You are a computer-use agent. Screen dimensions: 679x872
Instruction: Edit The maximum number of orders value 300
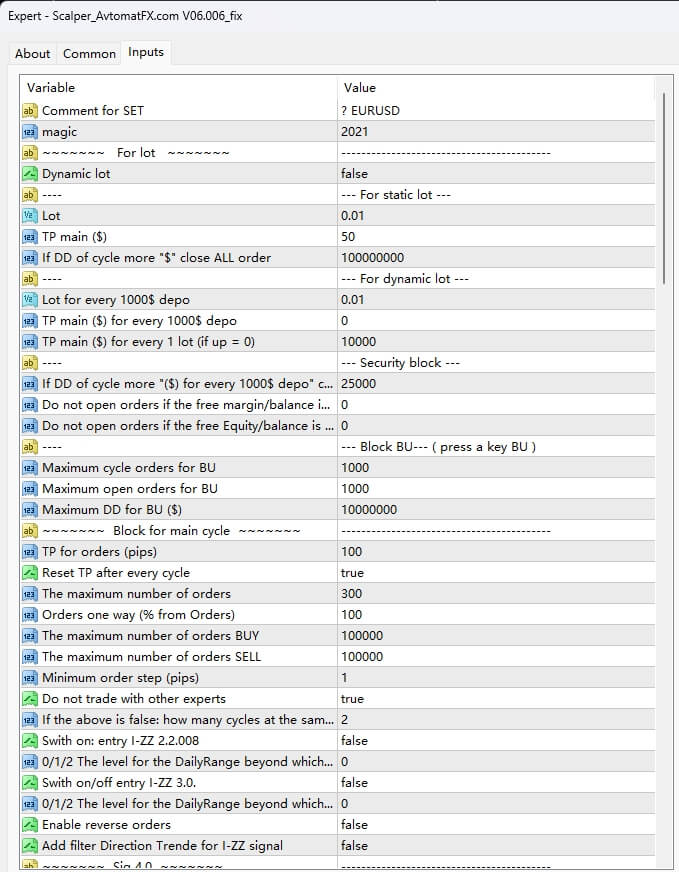[x=496, y=594]
